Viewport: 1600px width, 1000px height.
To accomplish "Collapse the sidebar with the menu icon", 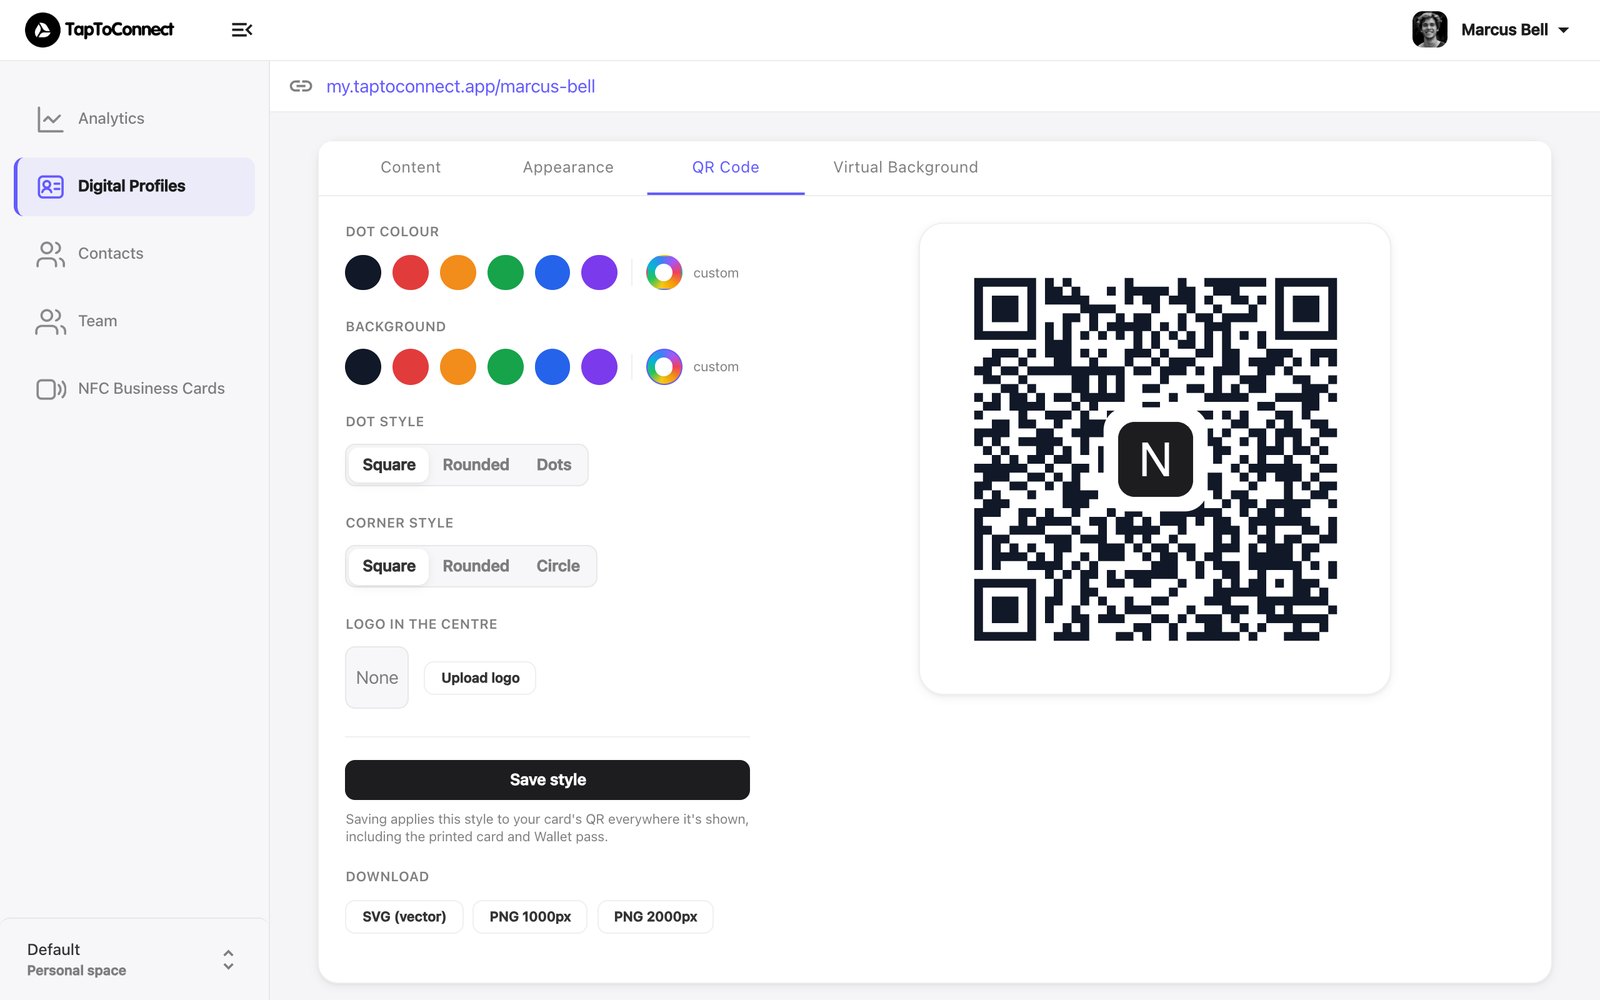I will 242,30.
